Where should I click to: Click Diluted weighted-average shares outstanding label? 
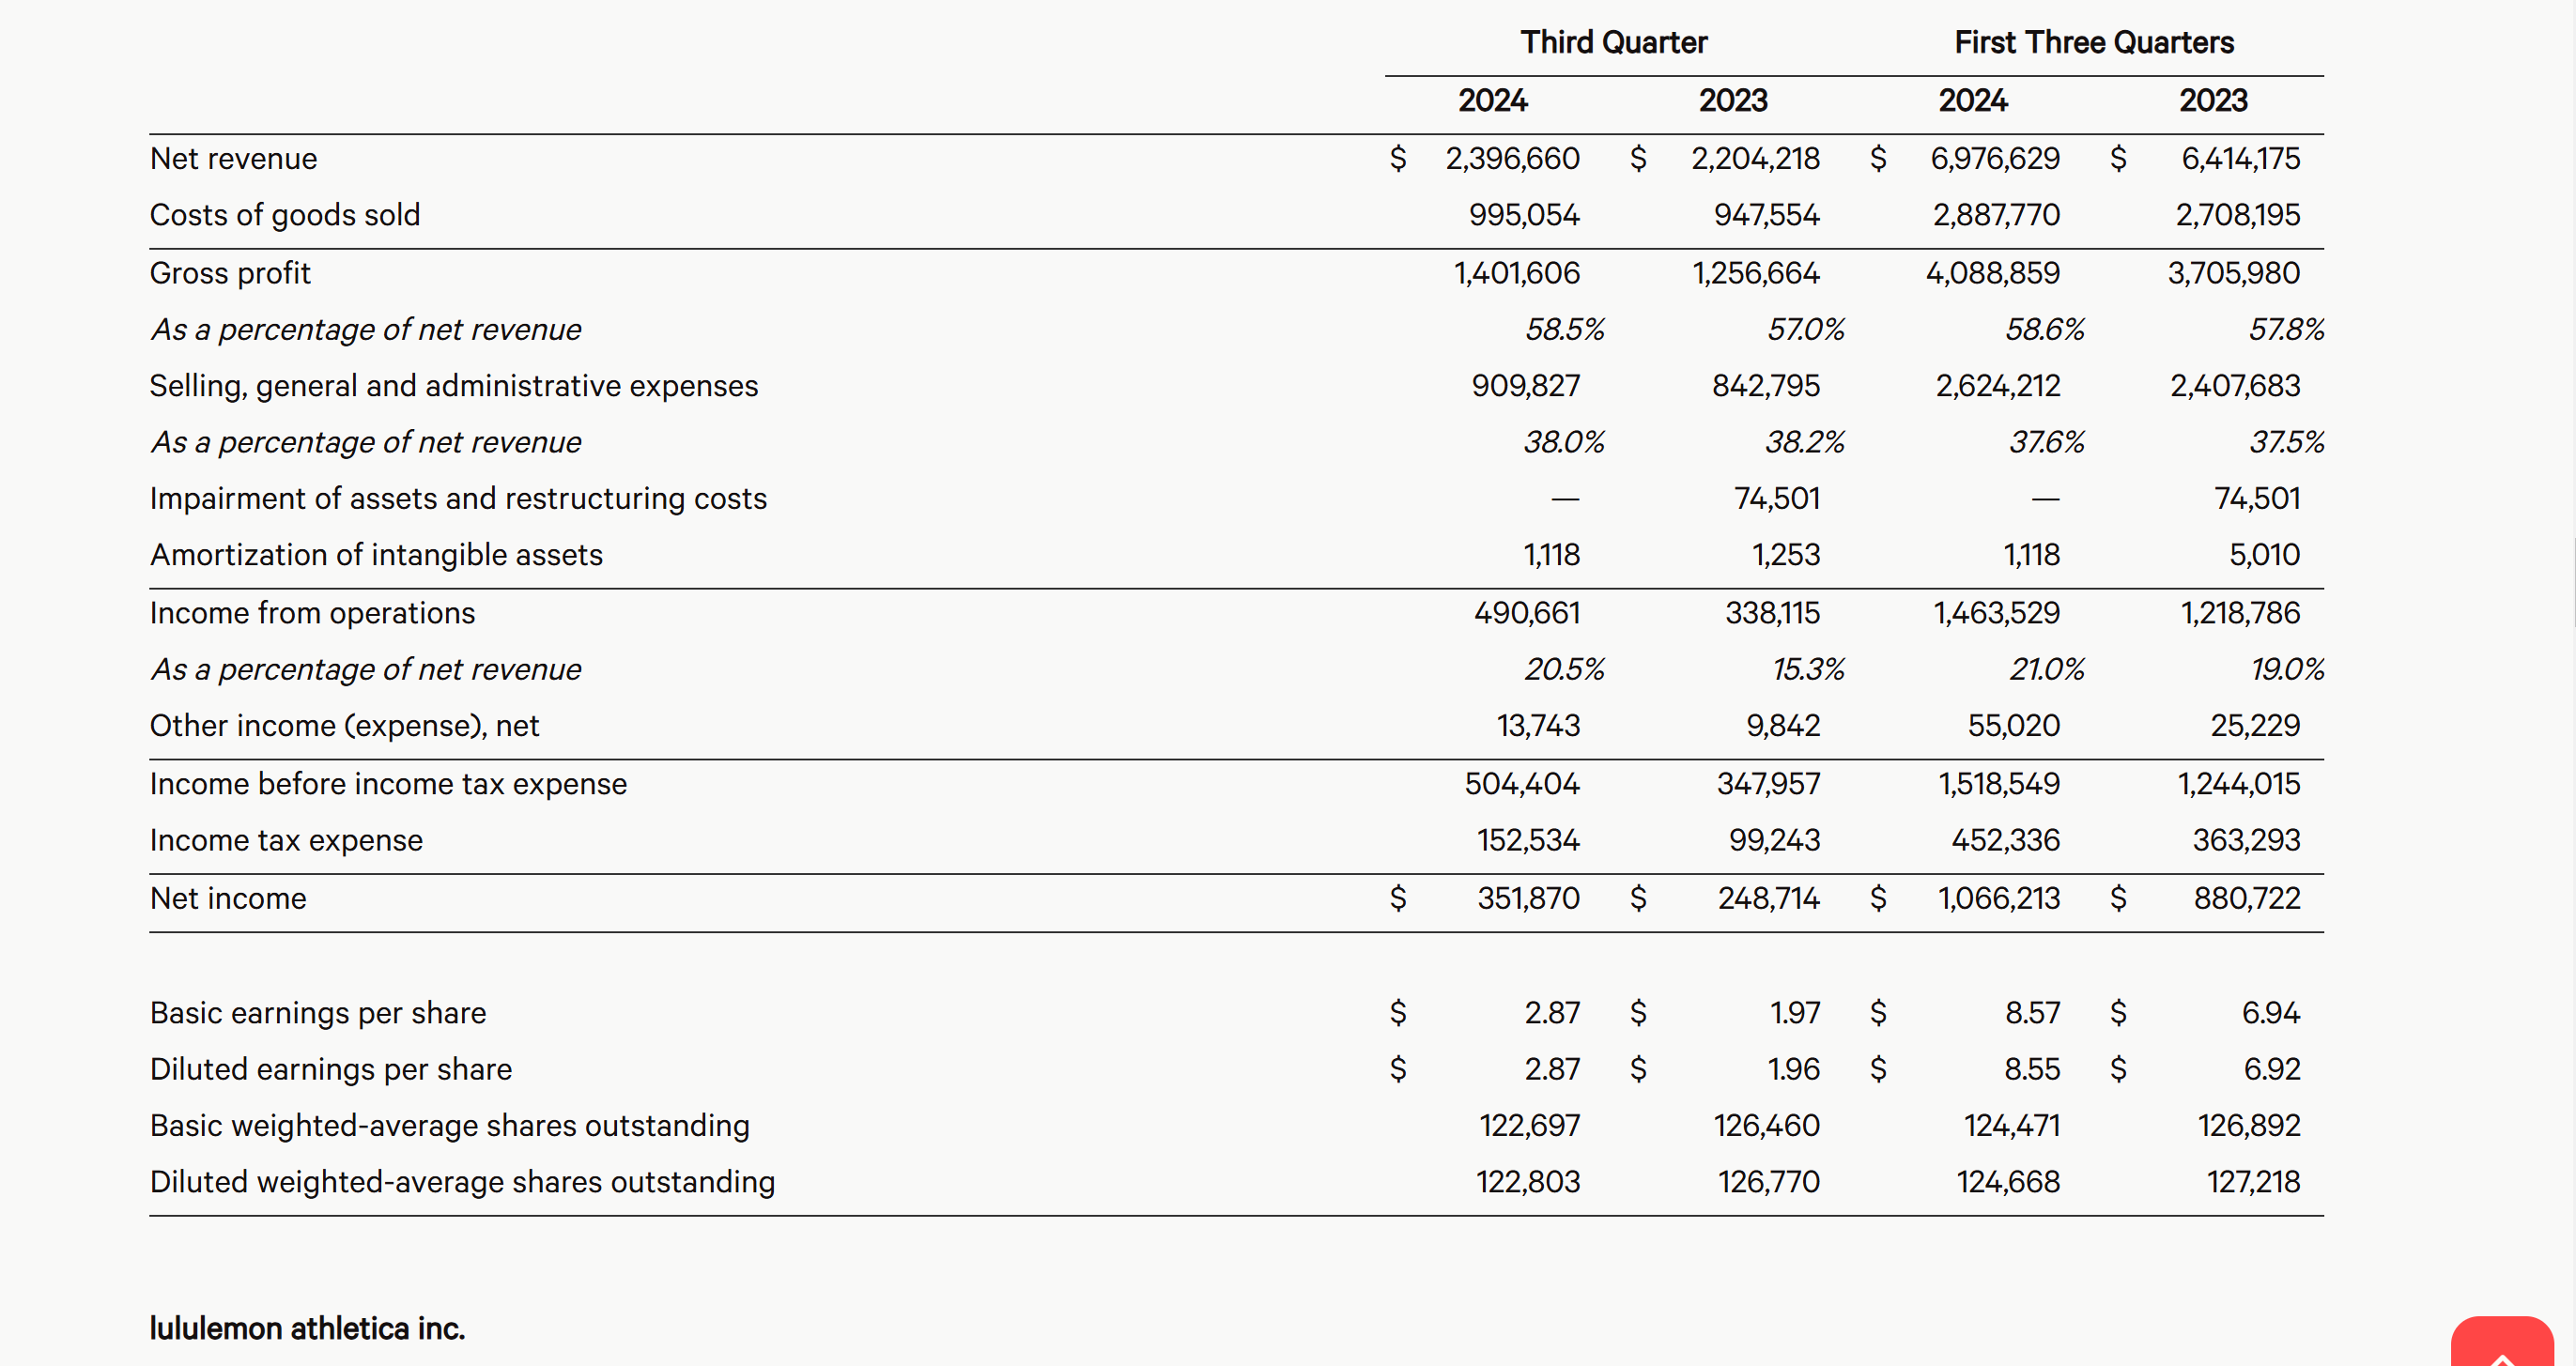tap(462, 1182)
